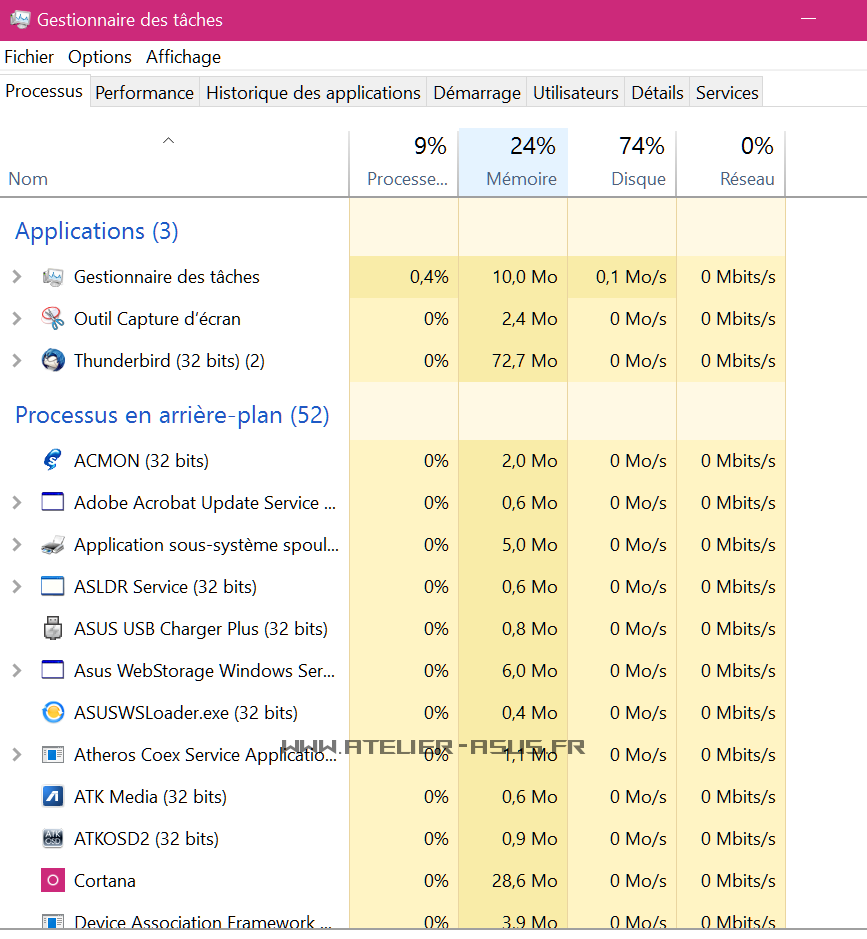Switch to the Démarrage tab
The image size is (867, 939).
pyautogui.click(x=476, y=93)
